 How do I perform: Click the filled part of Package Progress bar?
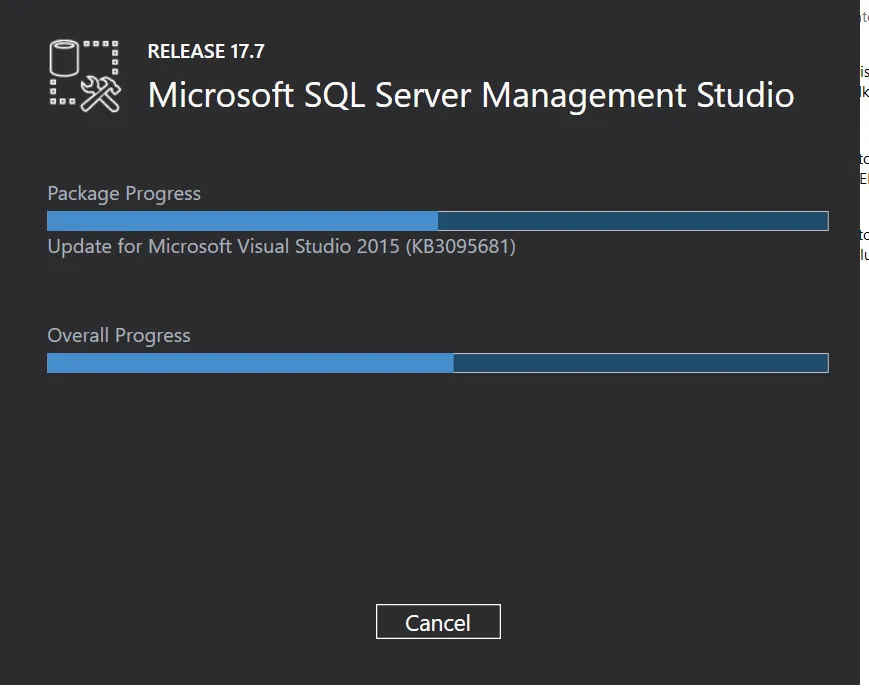click(242, 221)
